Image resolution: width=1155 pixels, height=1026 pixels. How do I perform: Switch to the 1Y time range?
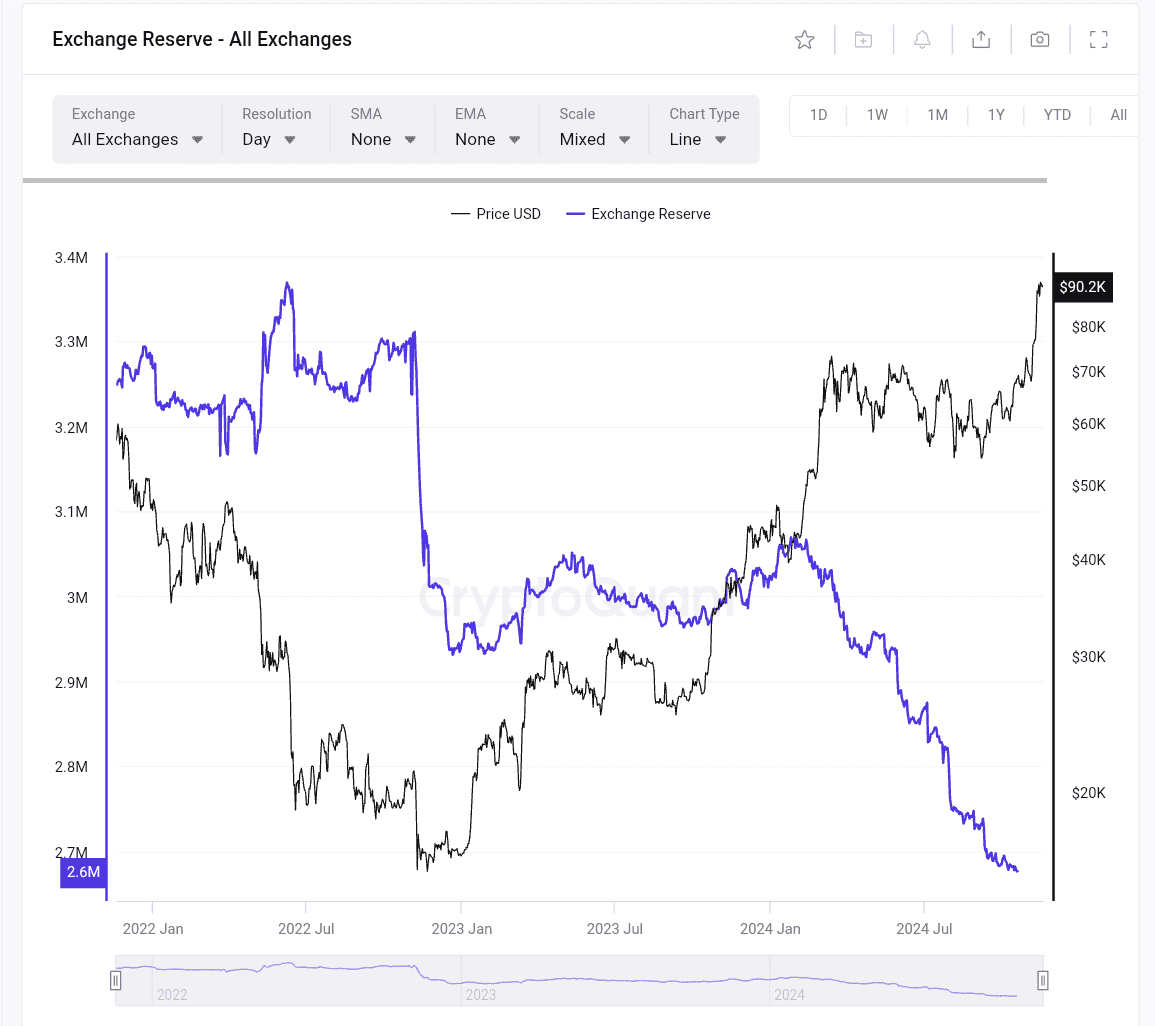[x=996, y=115]
